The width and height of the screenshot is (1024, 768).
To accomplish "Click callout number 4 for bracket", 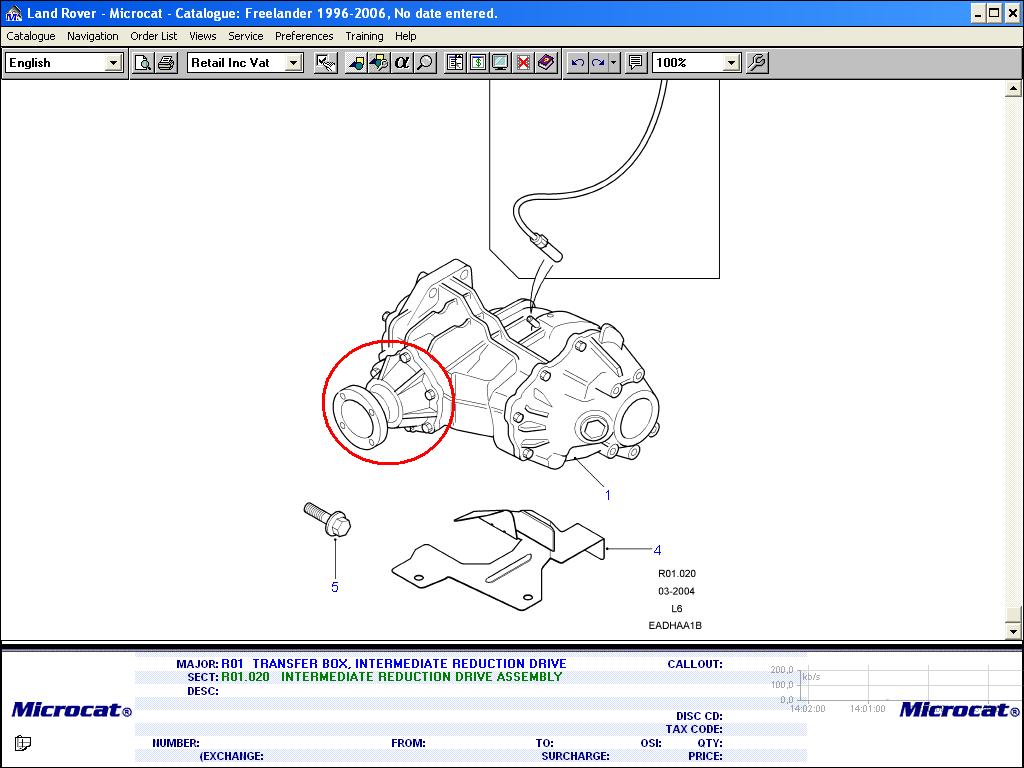I will (x=657, y=550).
